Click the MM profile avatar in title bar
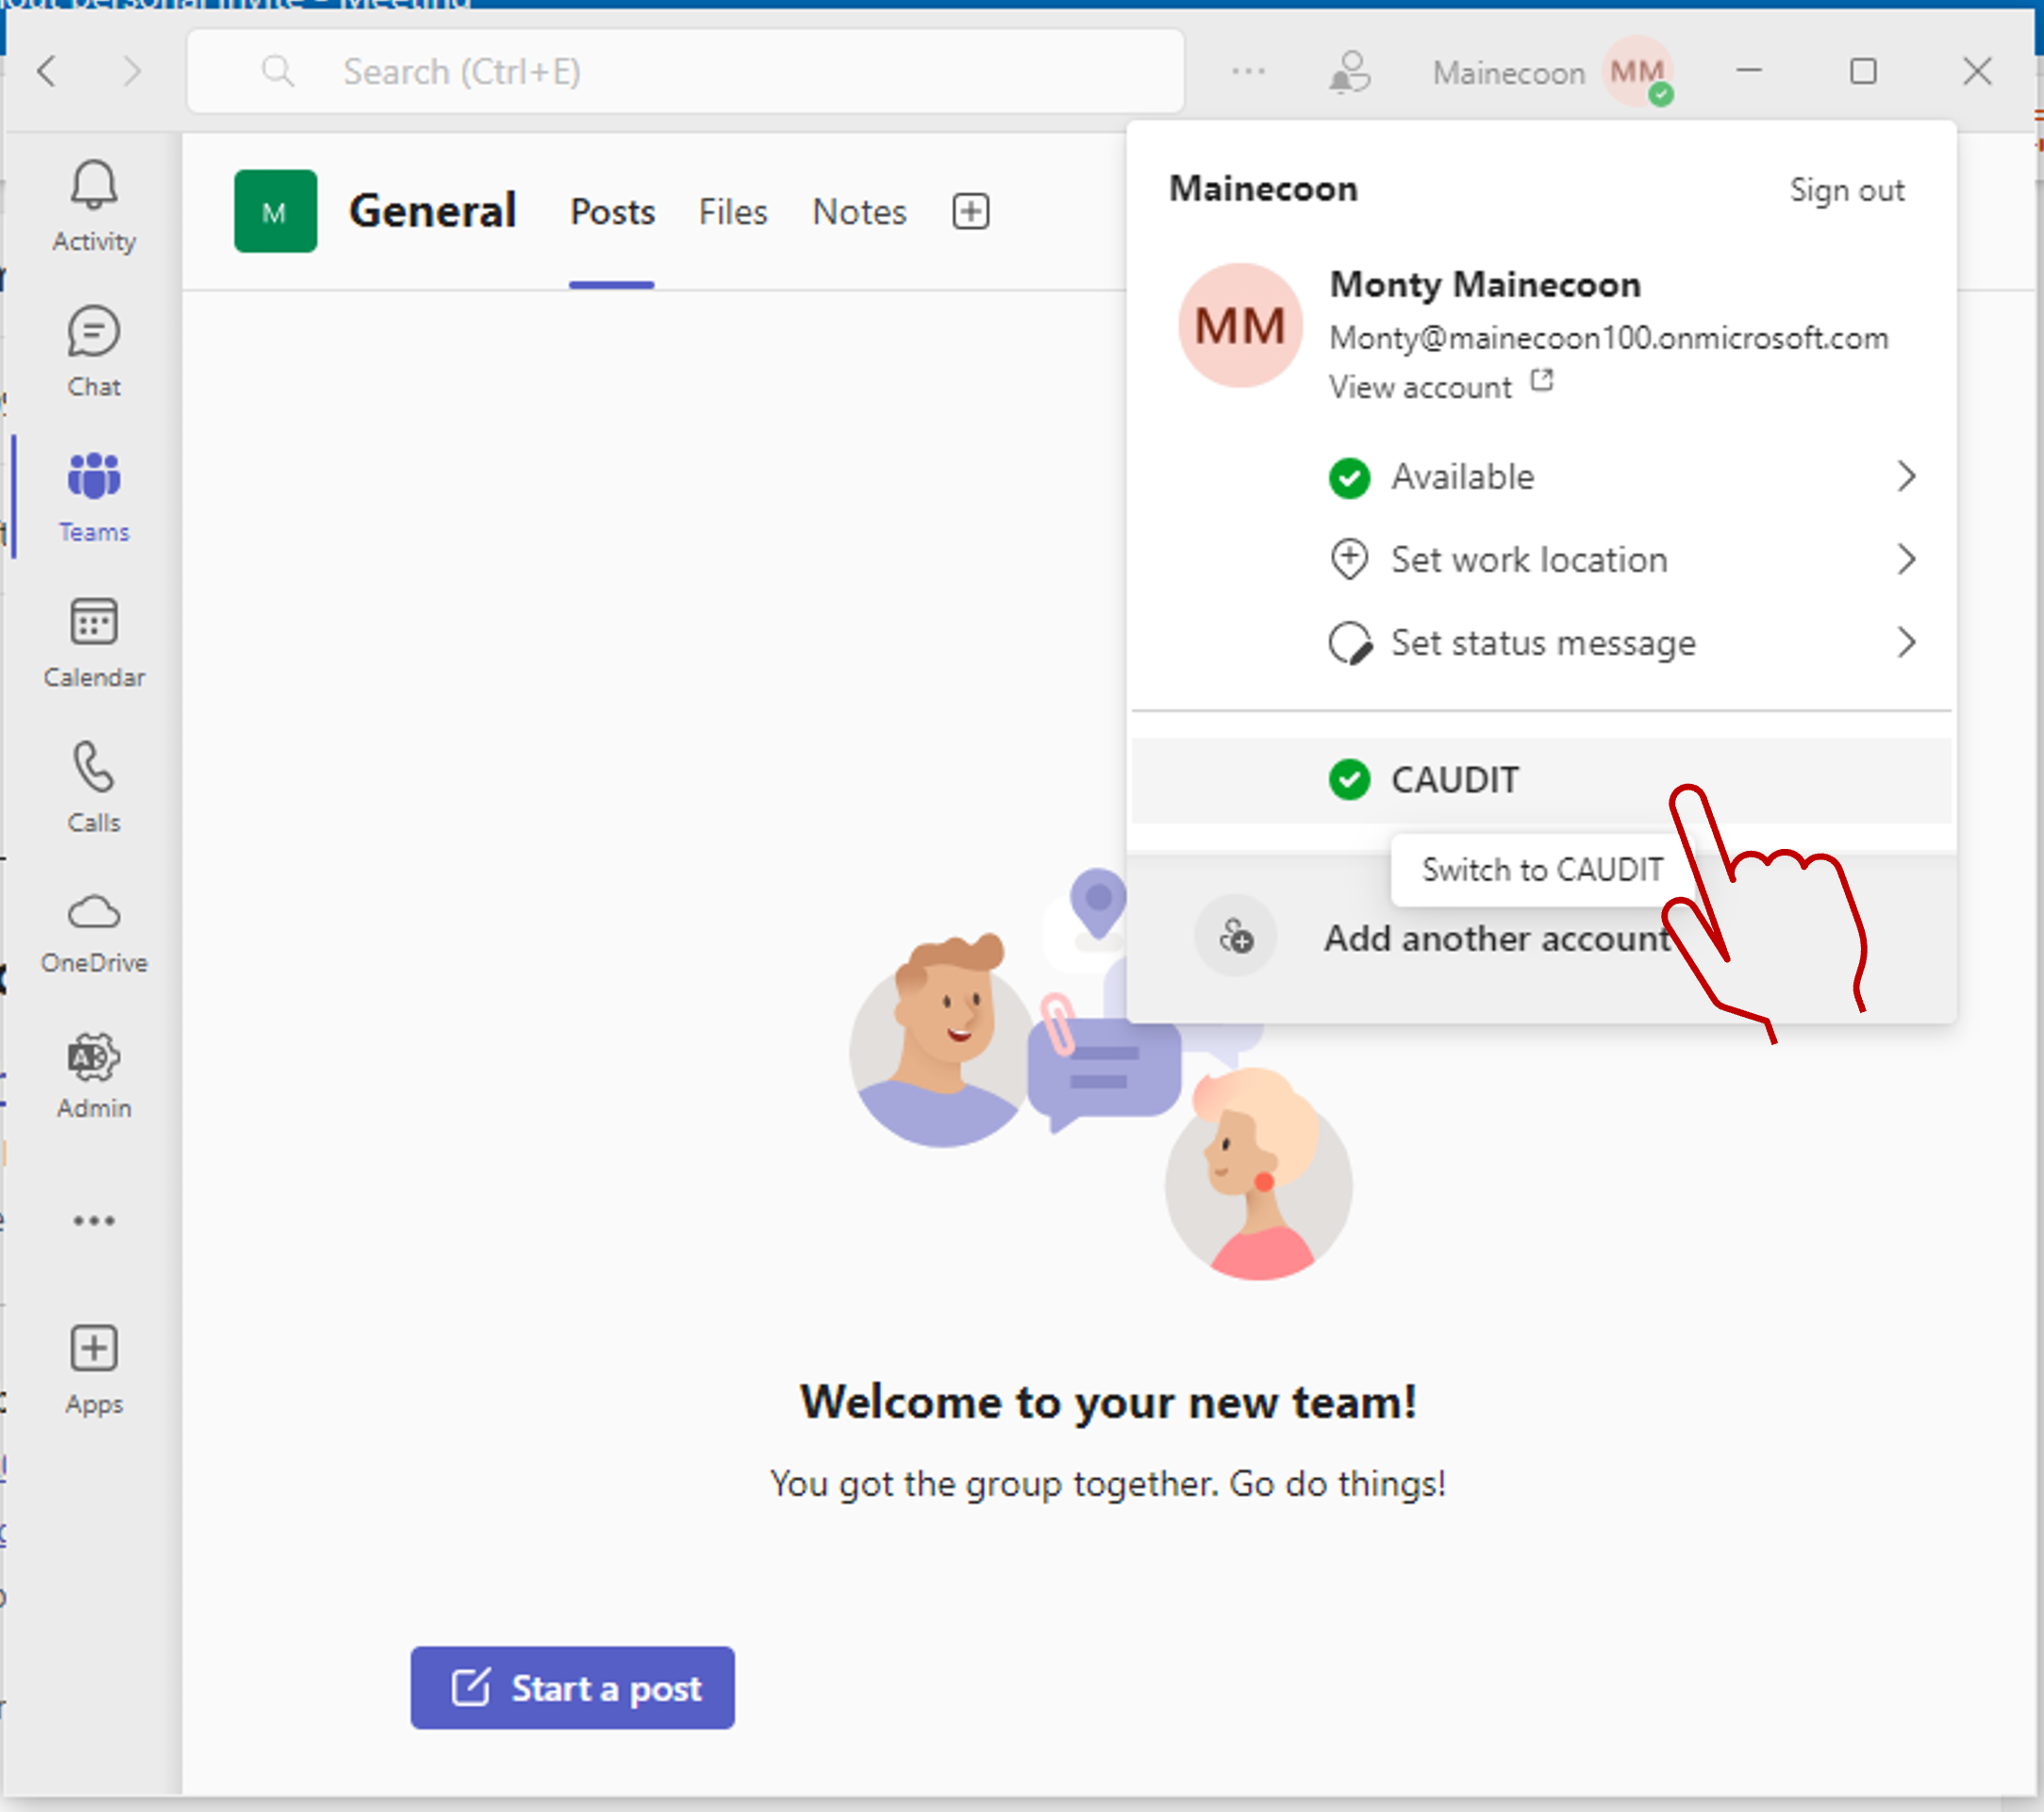The image size is (2044, 1812). pos(1637,71)
